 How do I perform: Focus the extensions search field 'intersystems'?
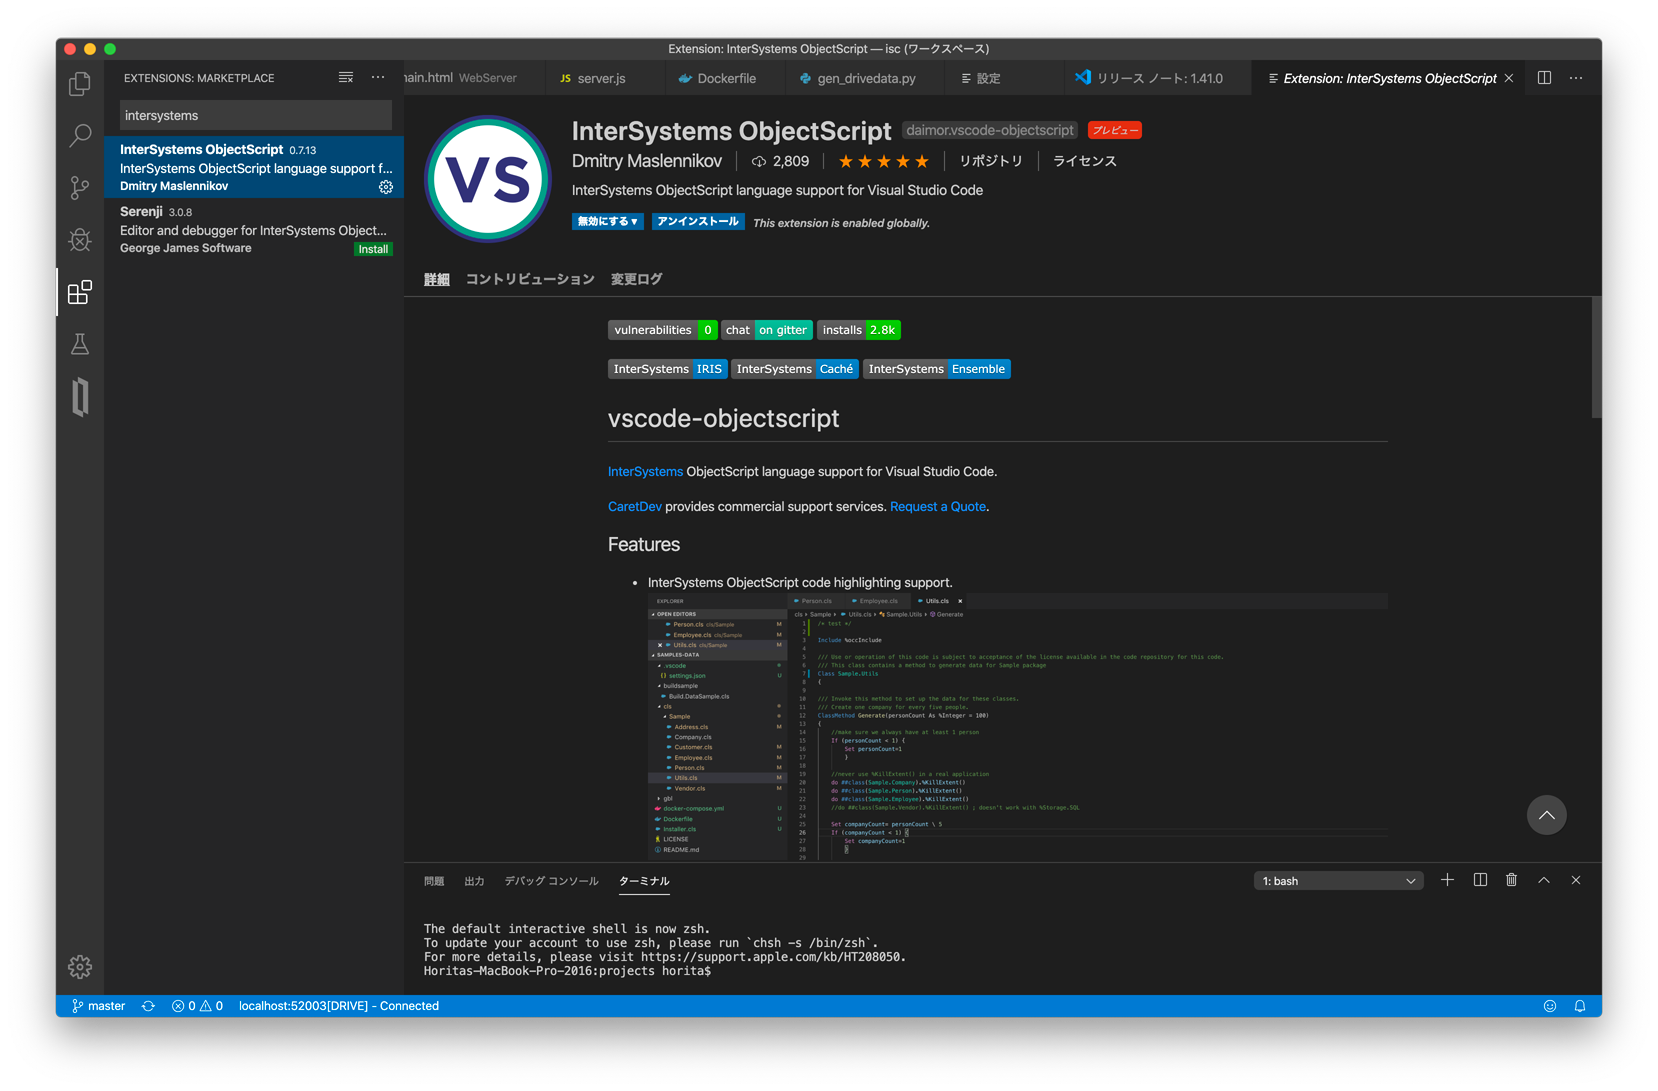click(x=256, y=116)
